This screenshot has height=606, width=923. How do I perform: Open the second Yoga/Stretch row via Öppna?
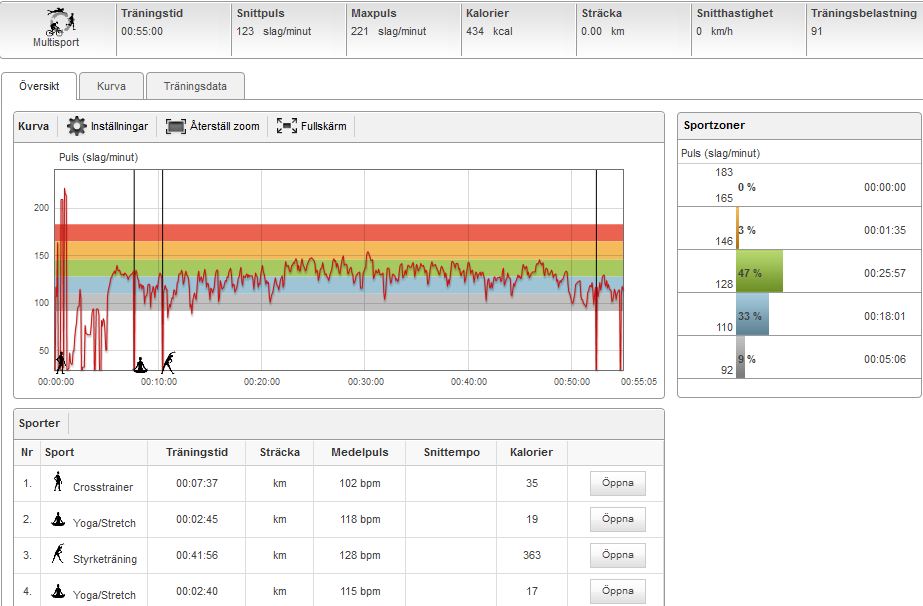click(617, 590)
